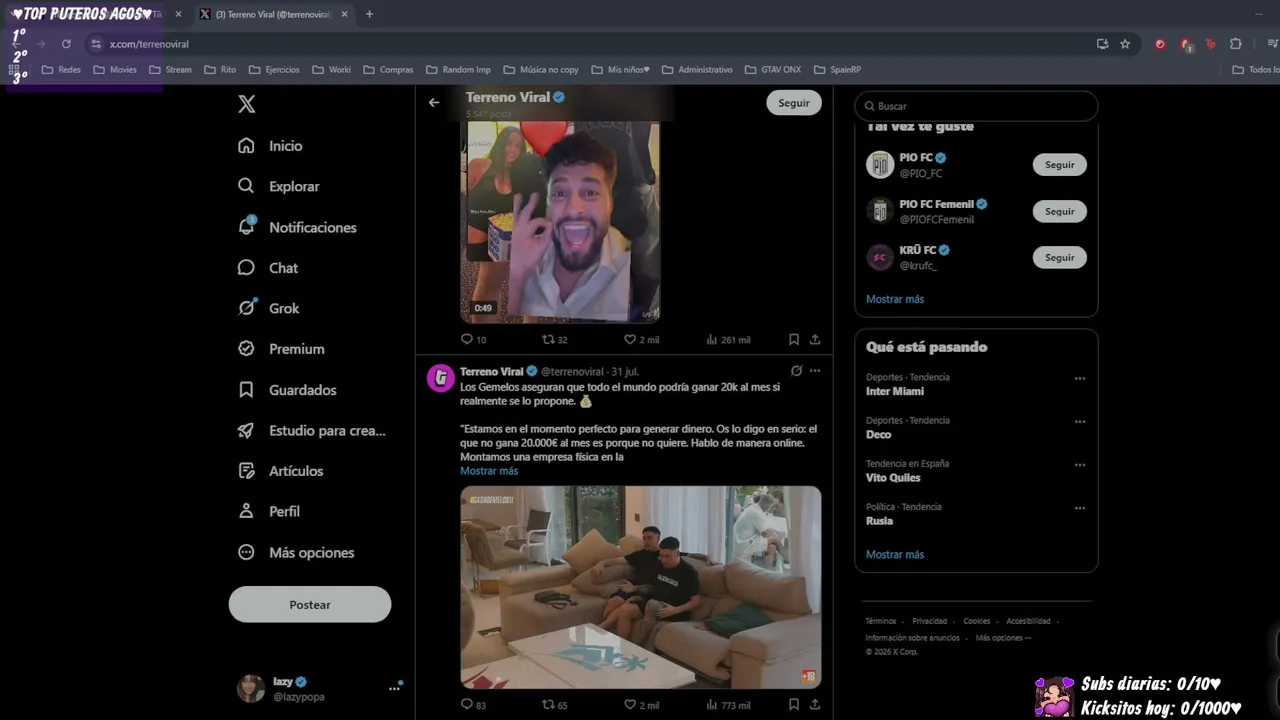Reply to the post with 83 comments
This screenshot has height=720, width=1280.
tap(473, 704)
